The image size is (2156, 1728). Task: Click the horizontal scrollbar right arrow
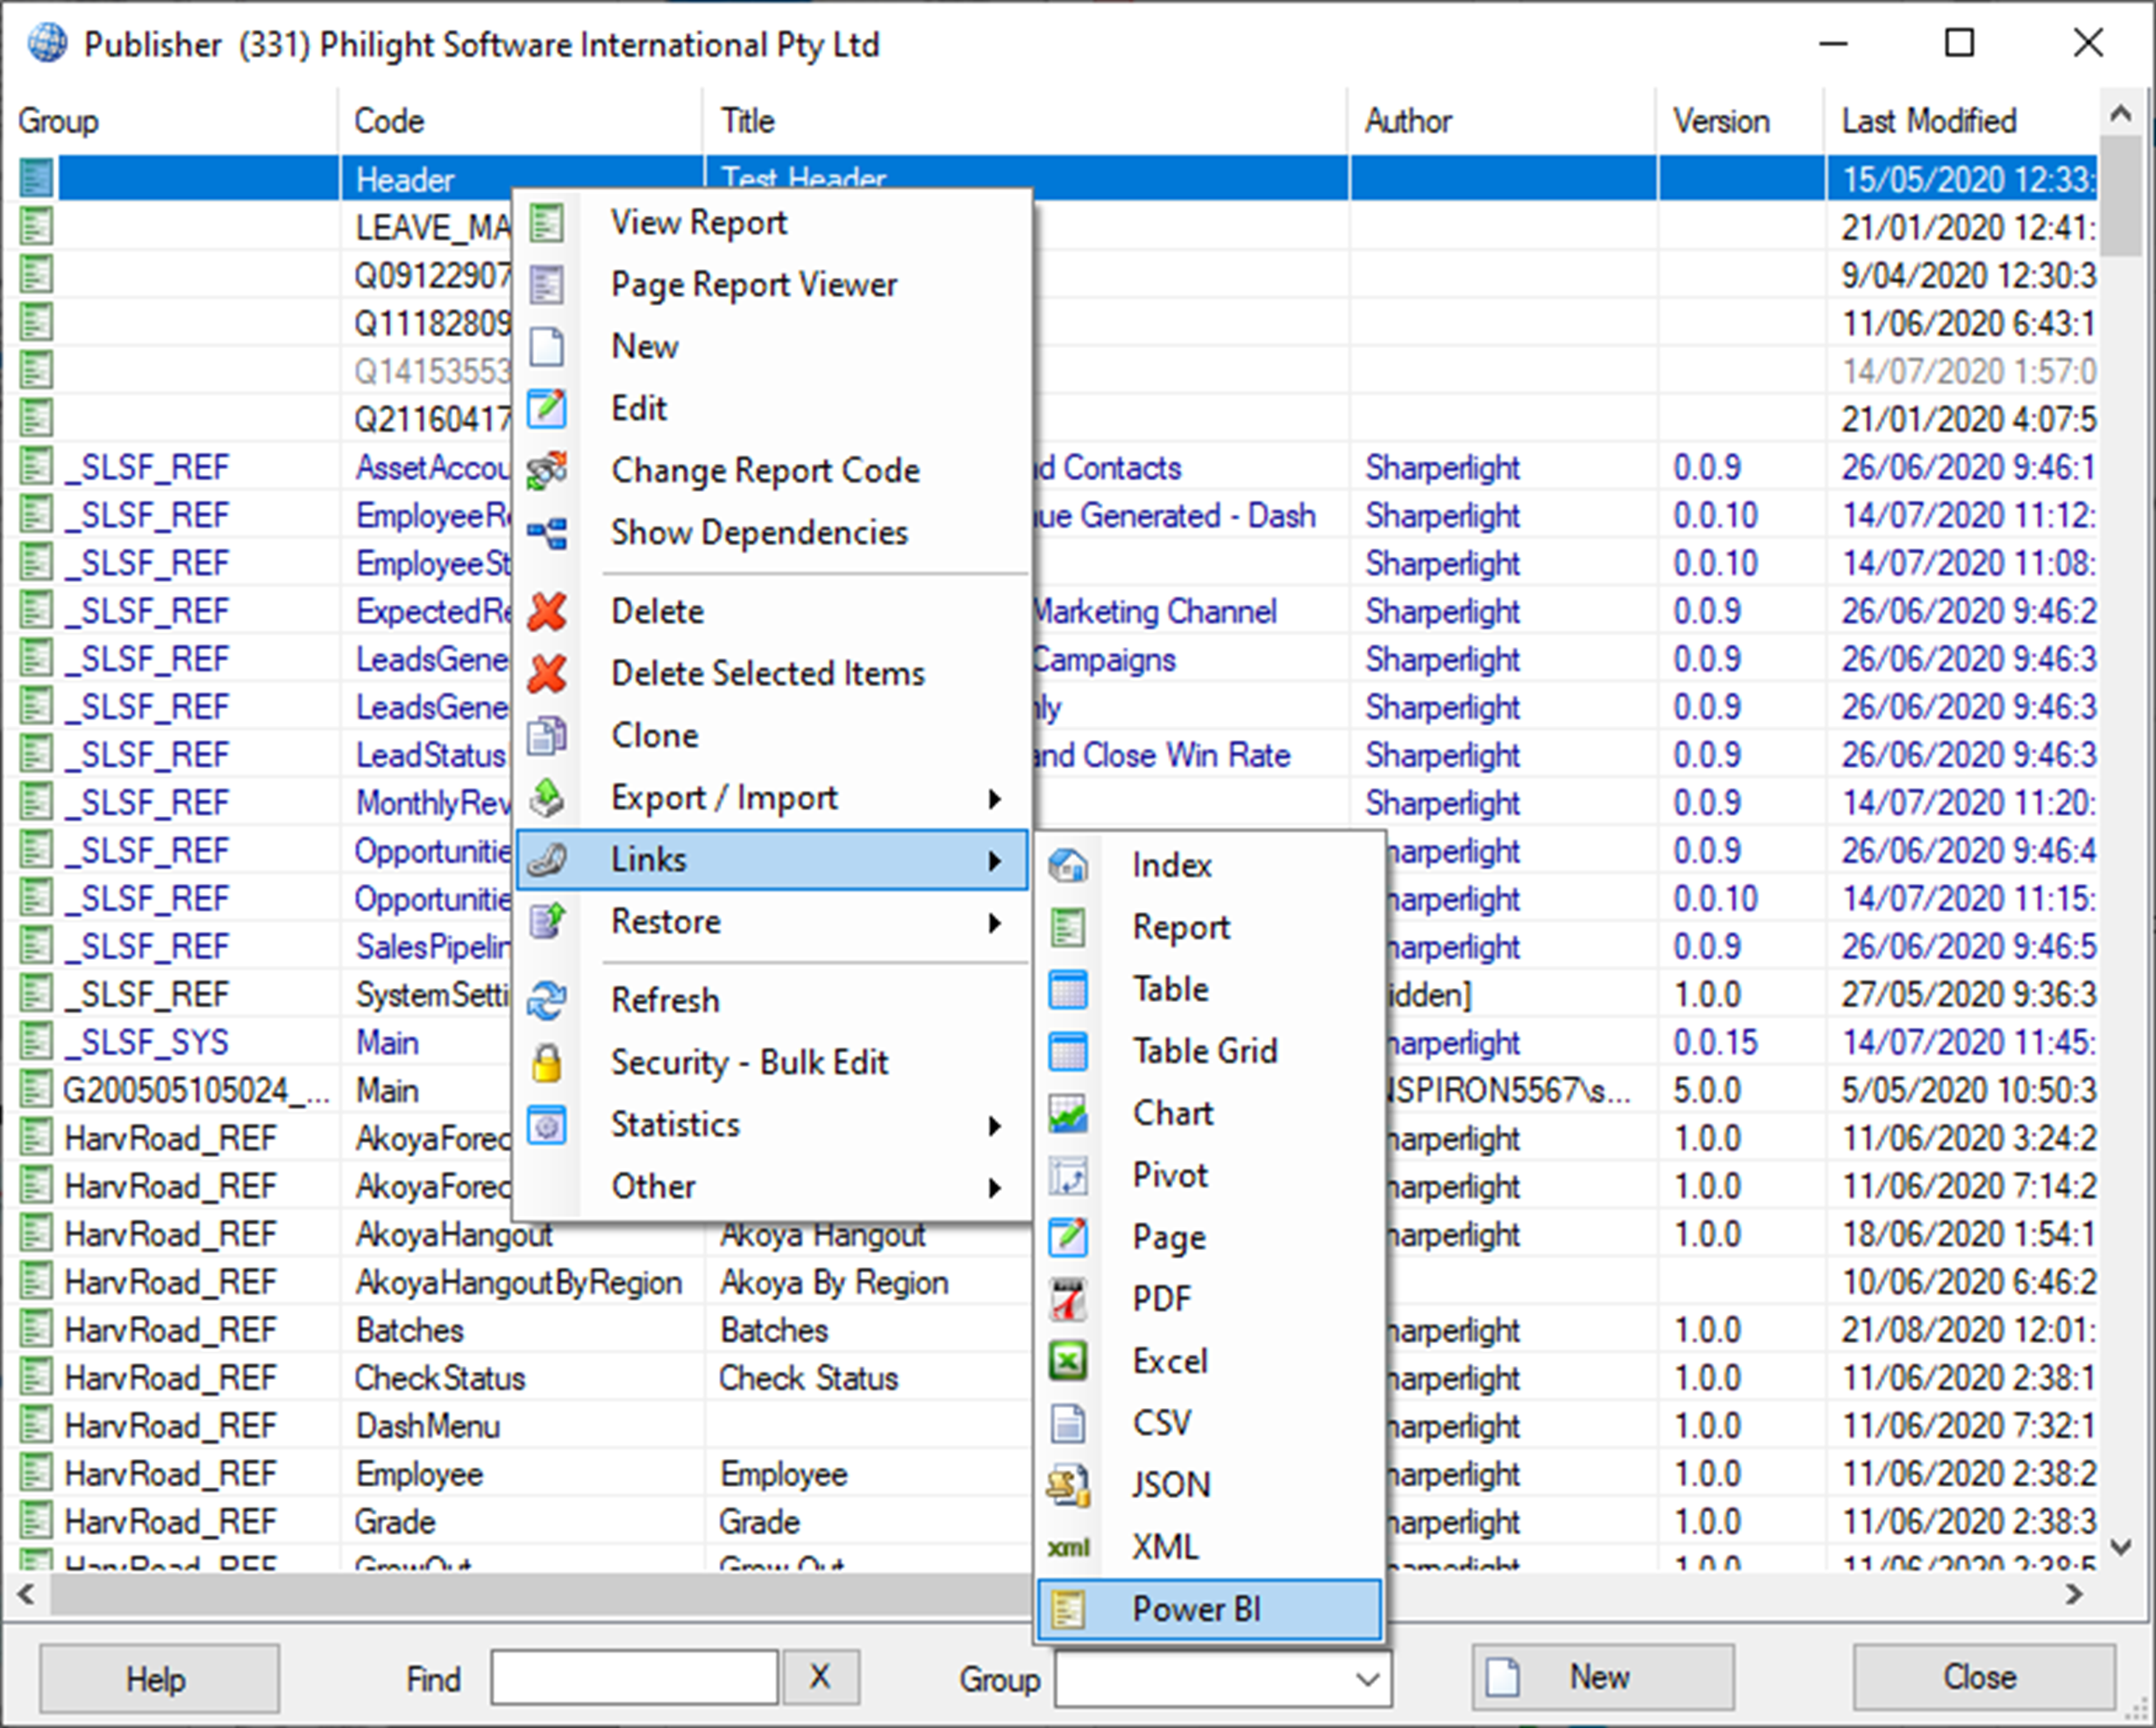tap(2075, 1594)
